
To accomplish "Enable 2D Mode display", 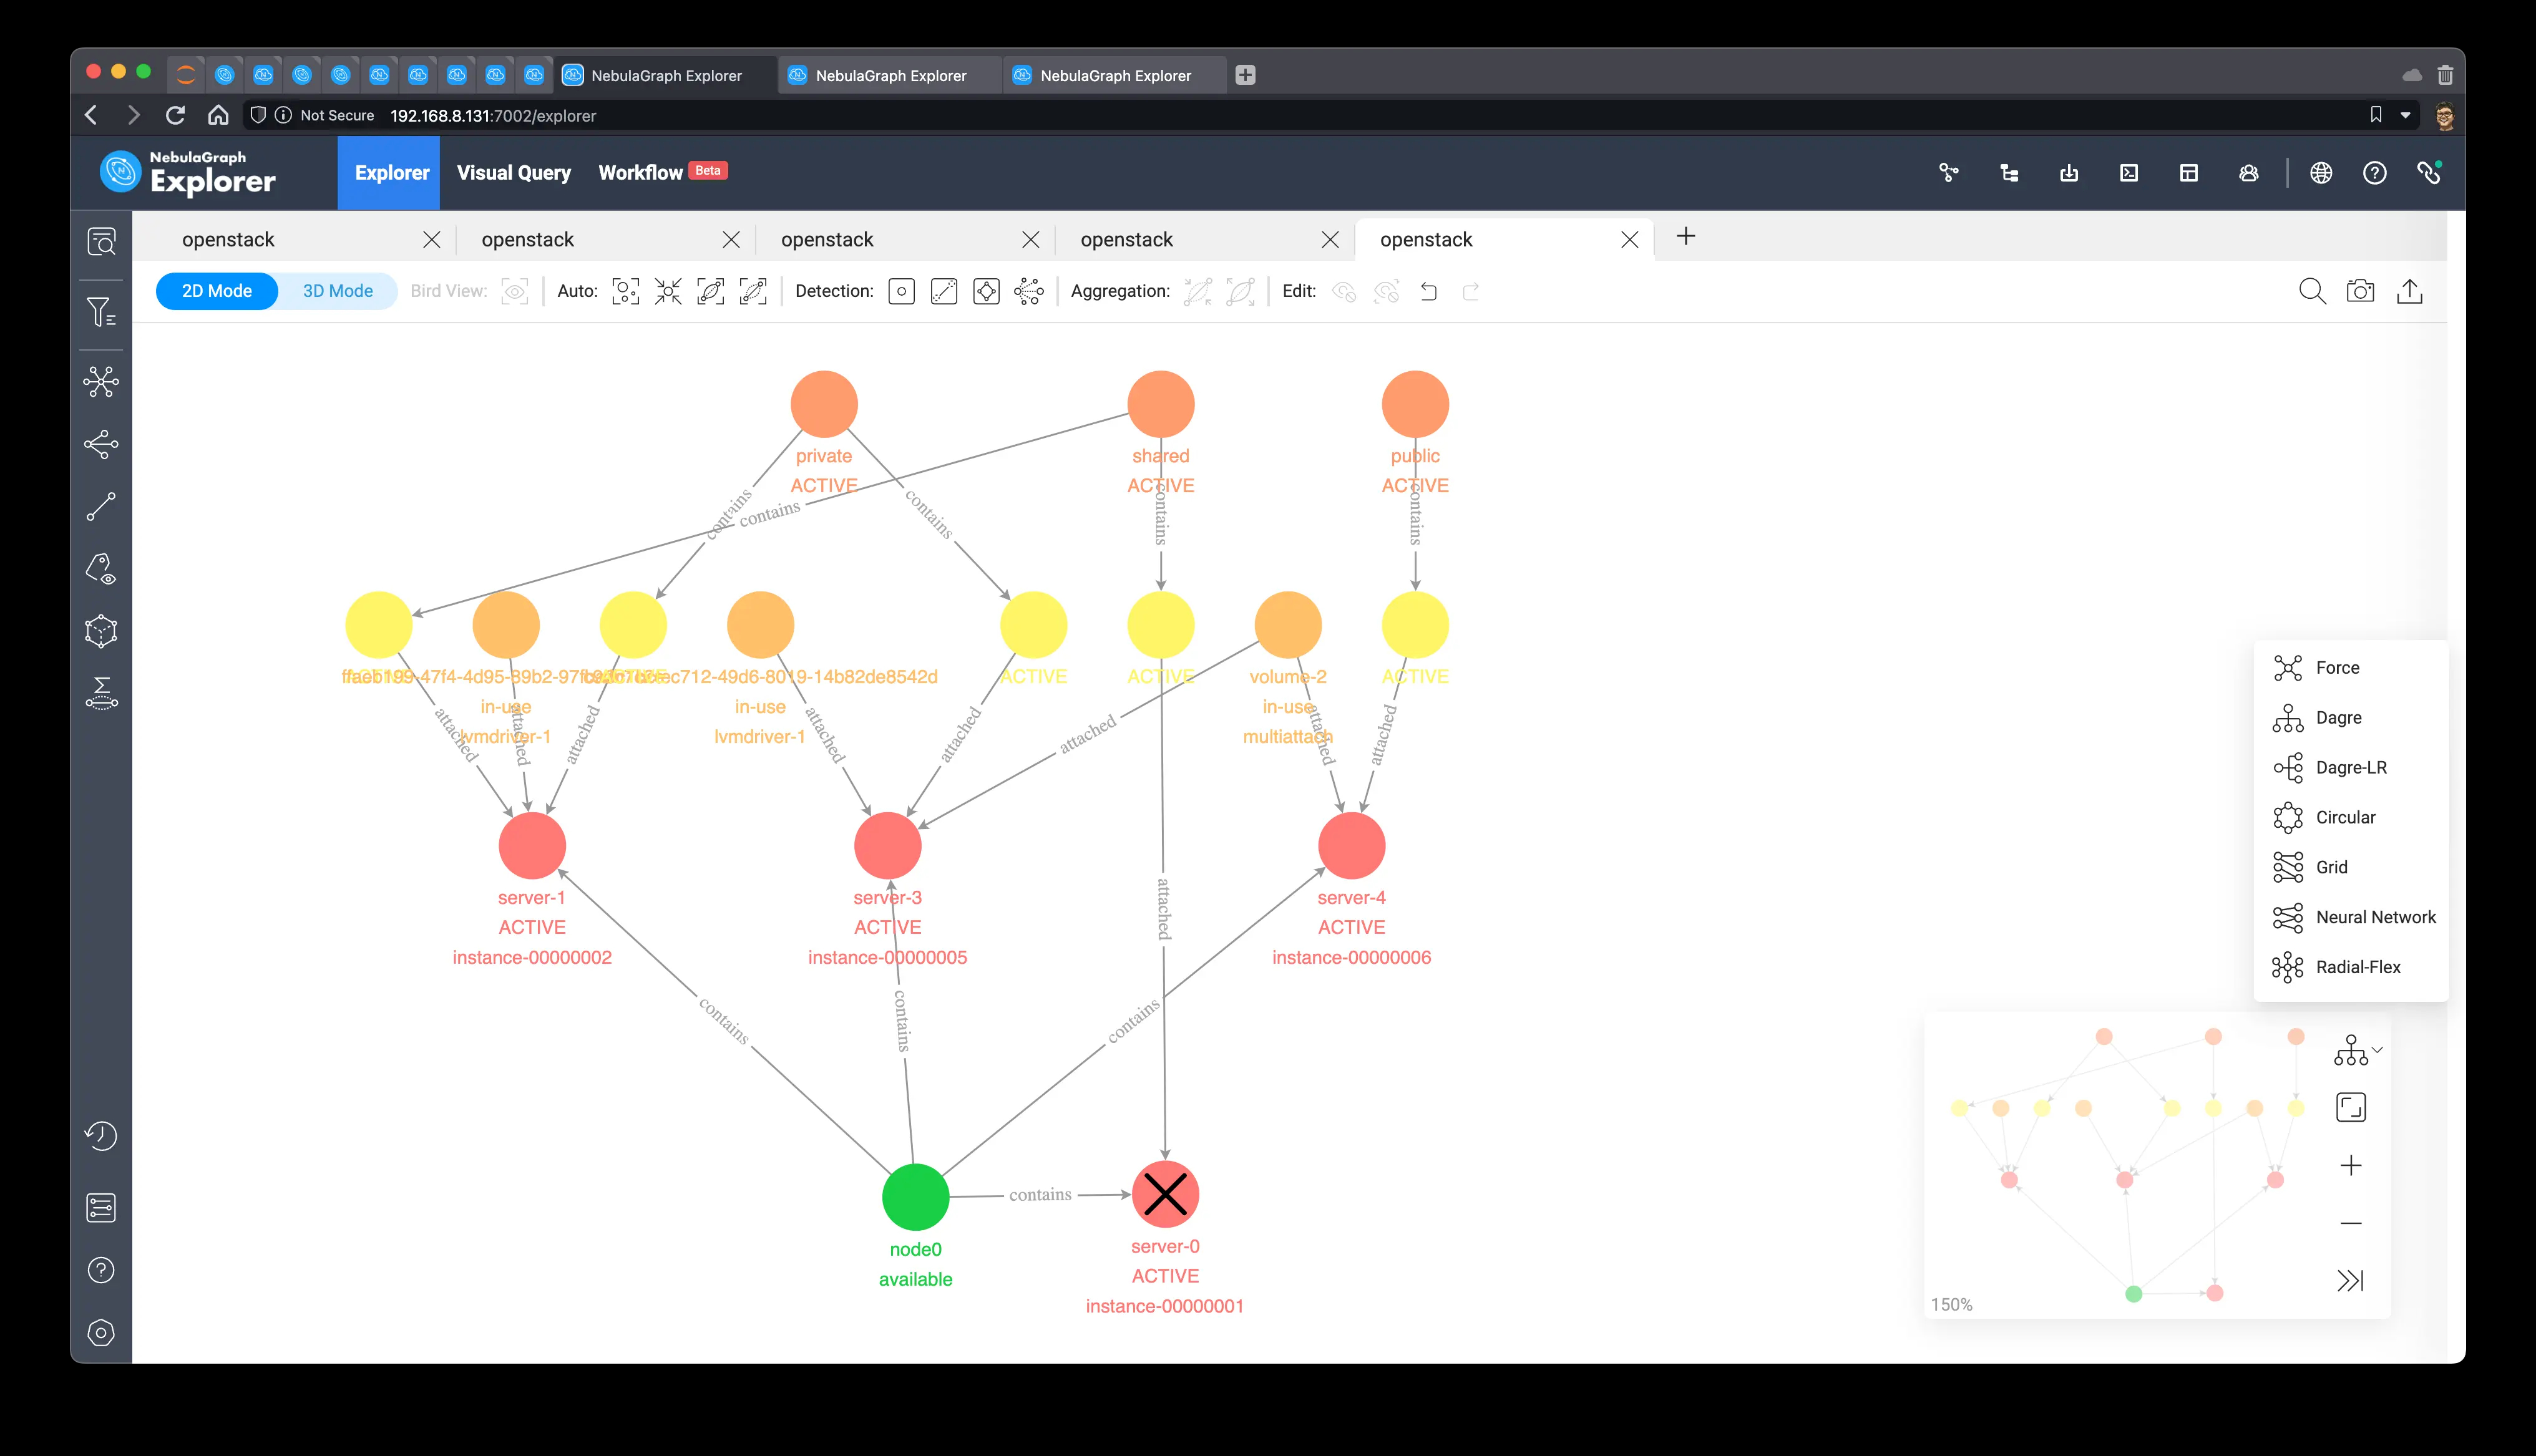I will [214, 291].
